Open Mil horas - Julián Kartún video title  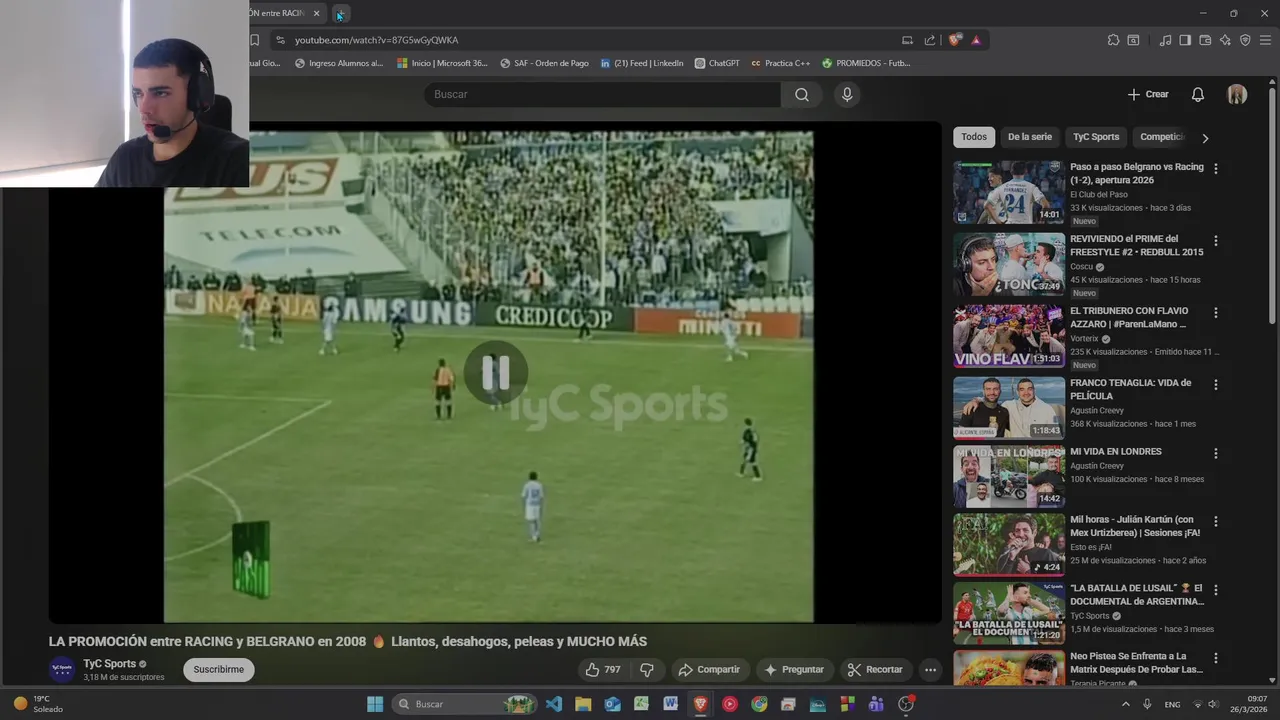(1135, 526)
